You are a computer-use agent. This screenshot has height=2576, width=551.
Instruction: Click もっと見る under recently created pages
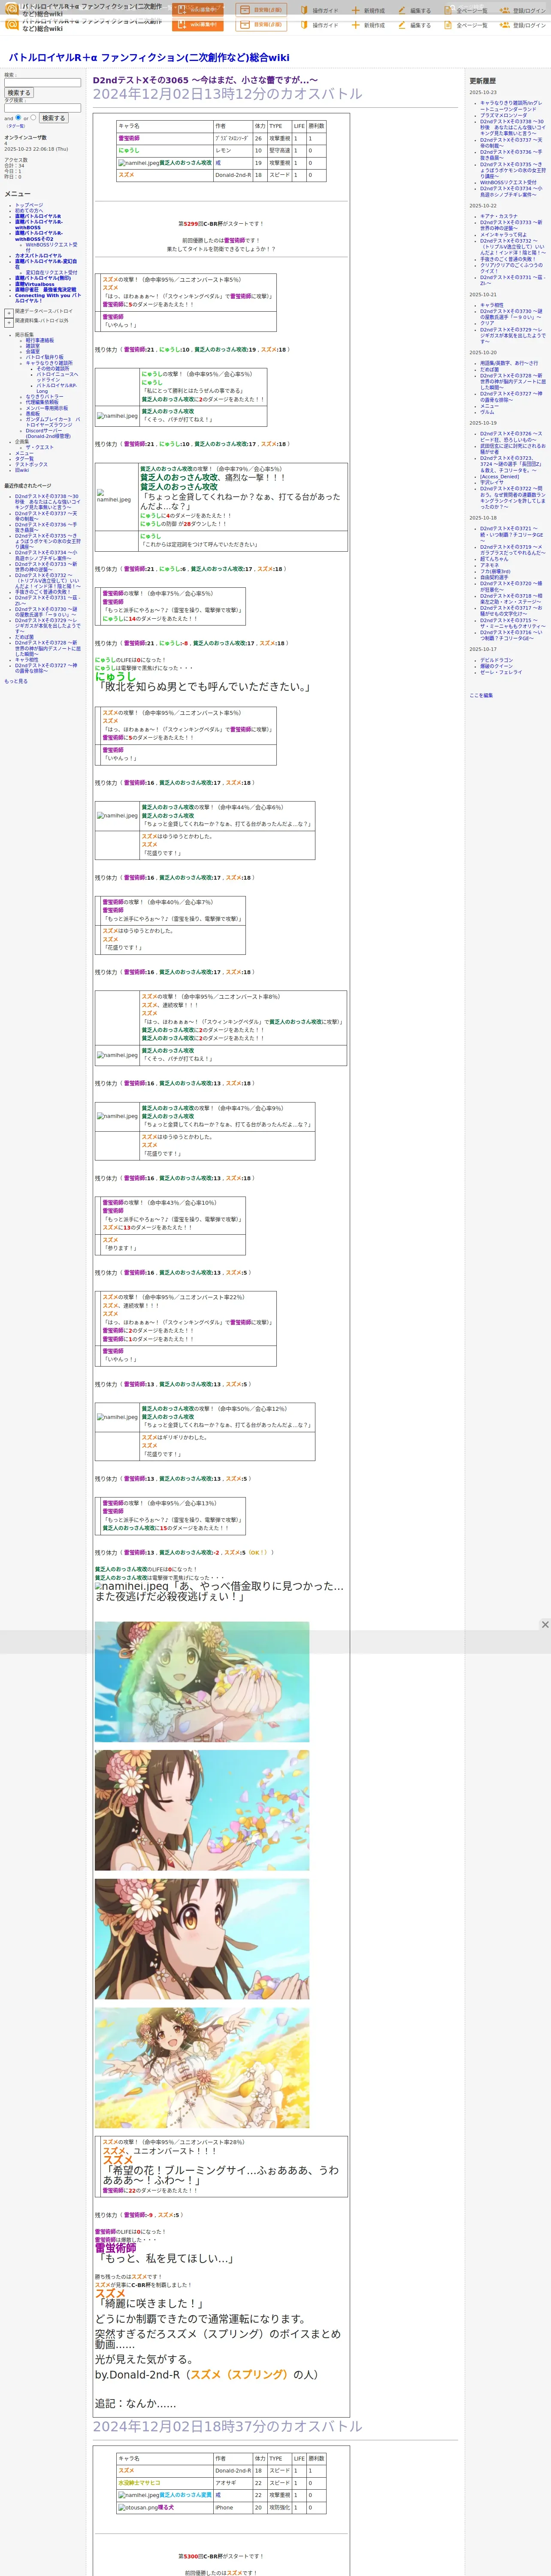point(16,681)
